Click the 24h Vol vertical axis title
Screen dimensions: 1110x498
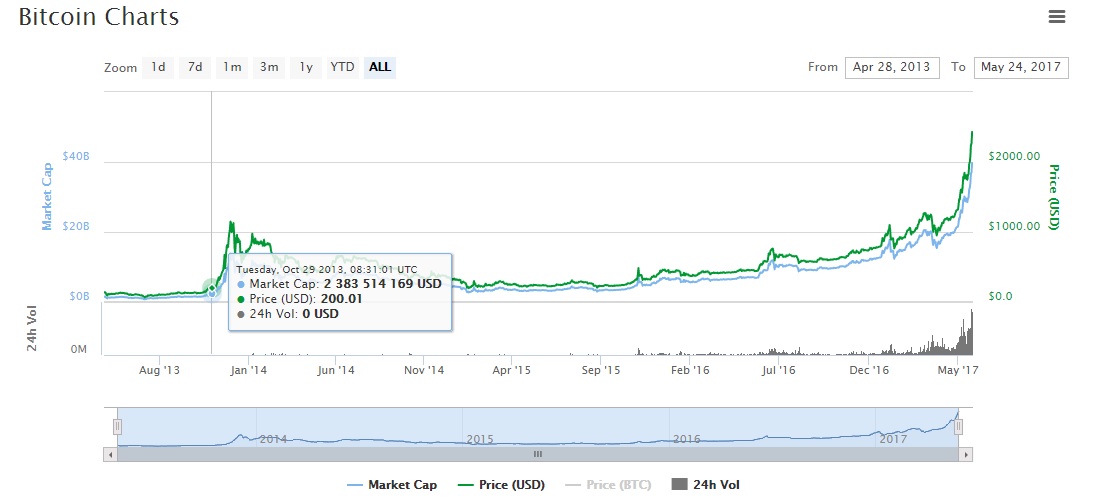point(32,328)
